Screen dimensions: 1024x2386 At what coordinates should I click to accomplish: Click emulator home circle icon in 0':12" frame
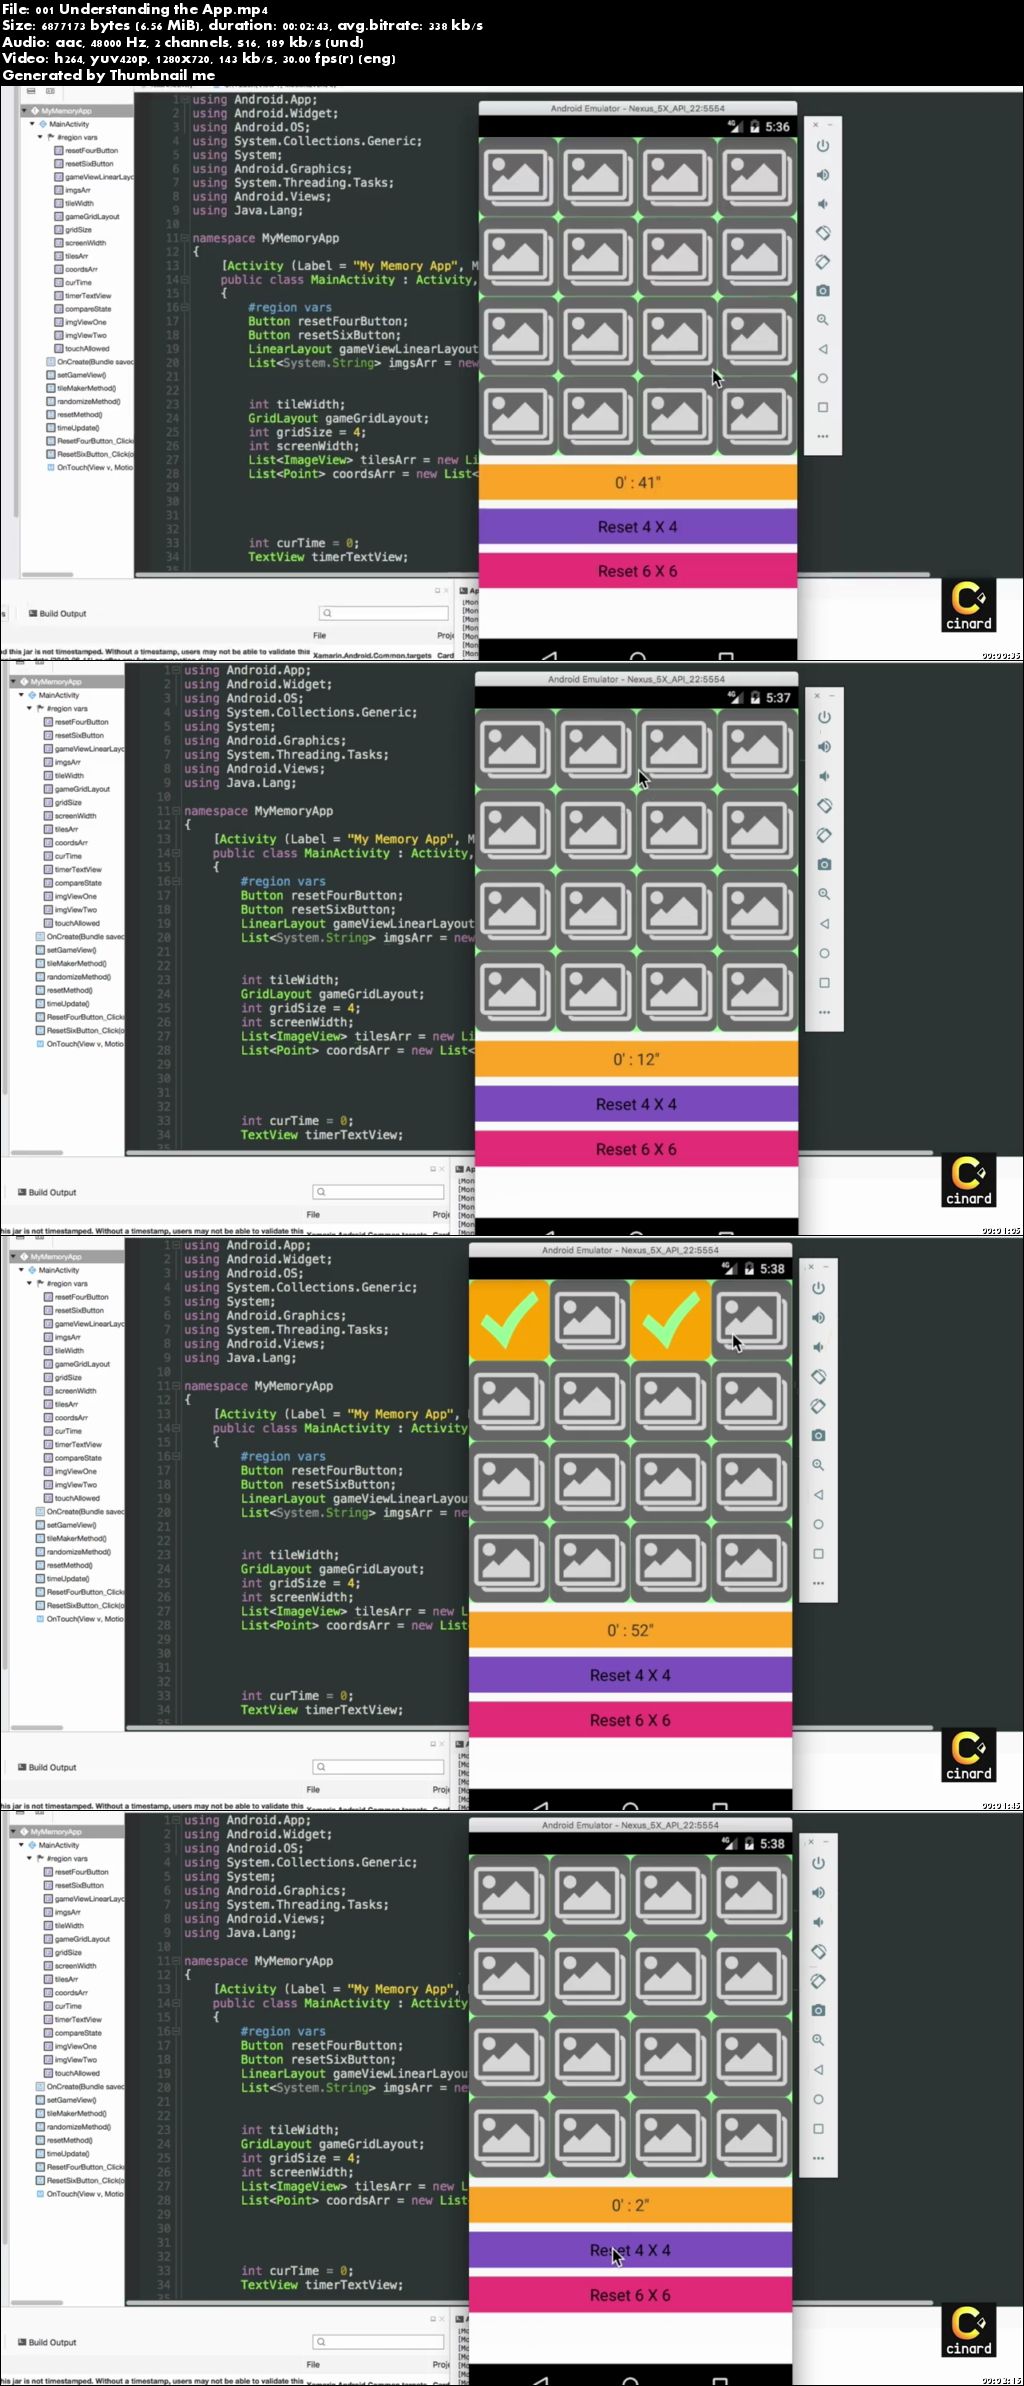point(824,953)
